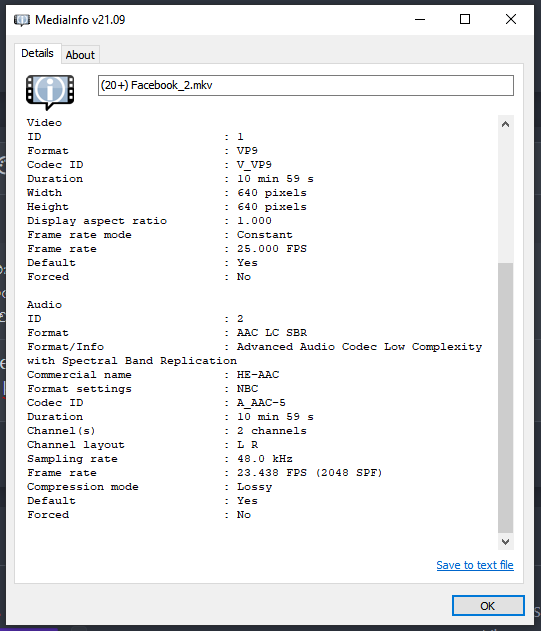Click the 'Format settings' label
This screenshot has width=541, height=631.
[79, 389]
